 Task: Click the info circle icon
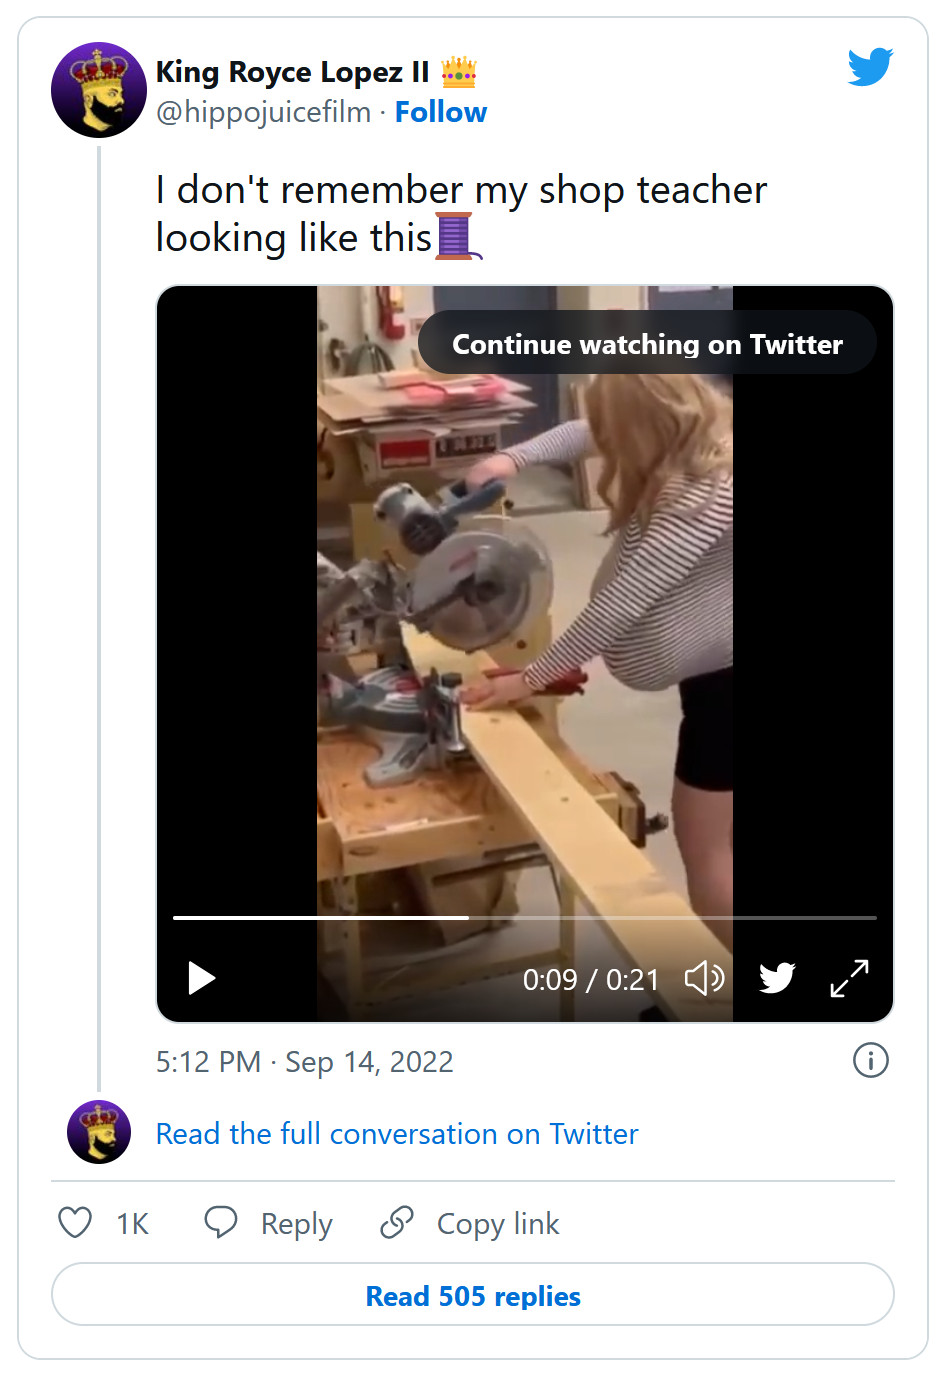(x=870, y=1060)
